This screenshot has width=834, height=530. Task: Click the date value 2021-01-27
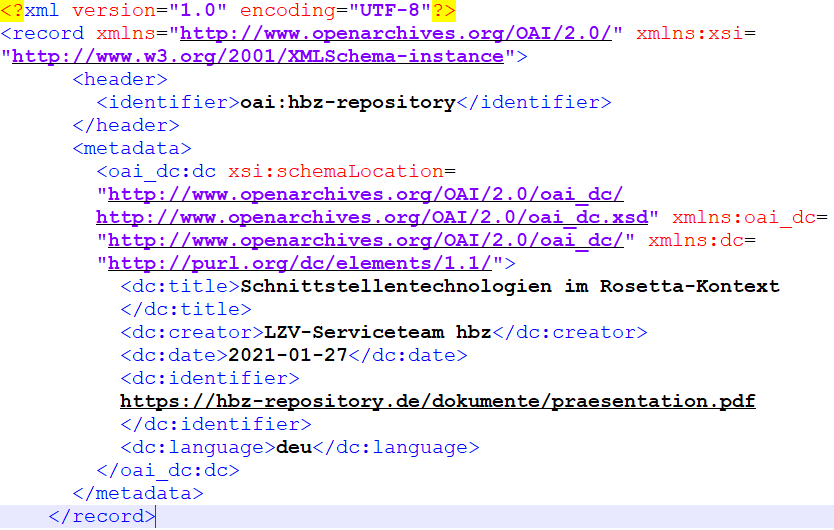[286, 355]
